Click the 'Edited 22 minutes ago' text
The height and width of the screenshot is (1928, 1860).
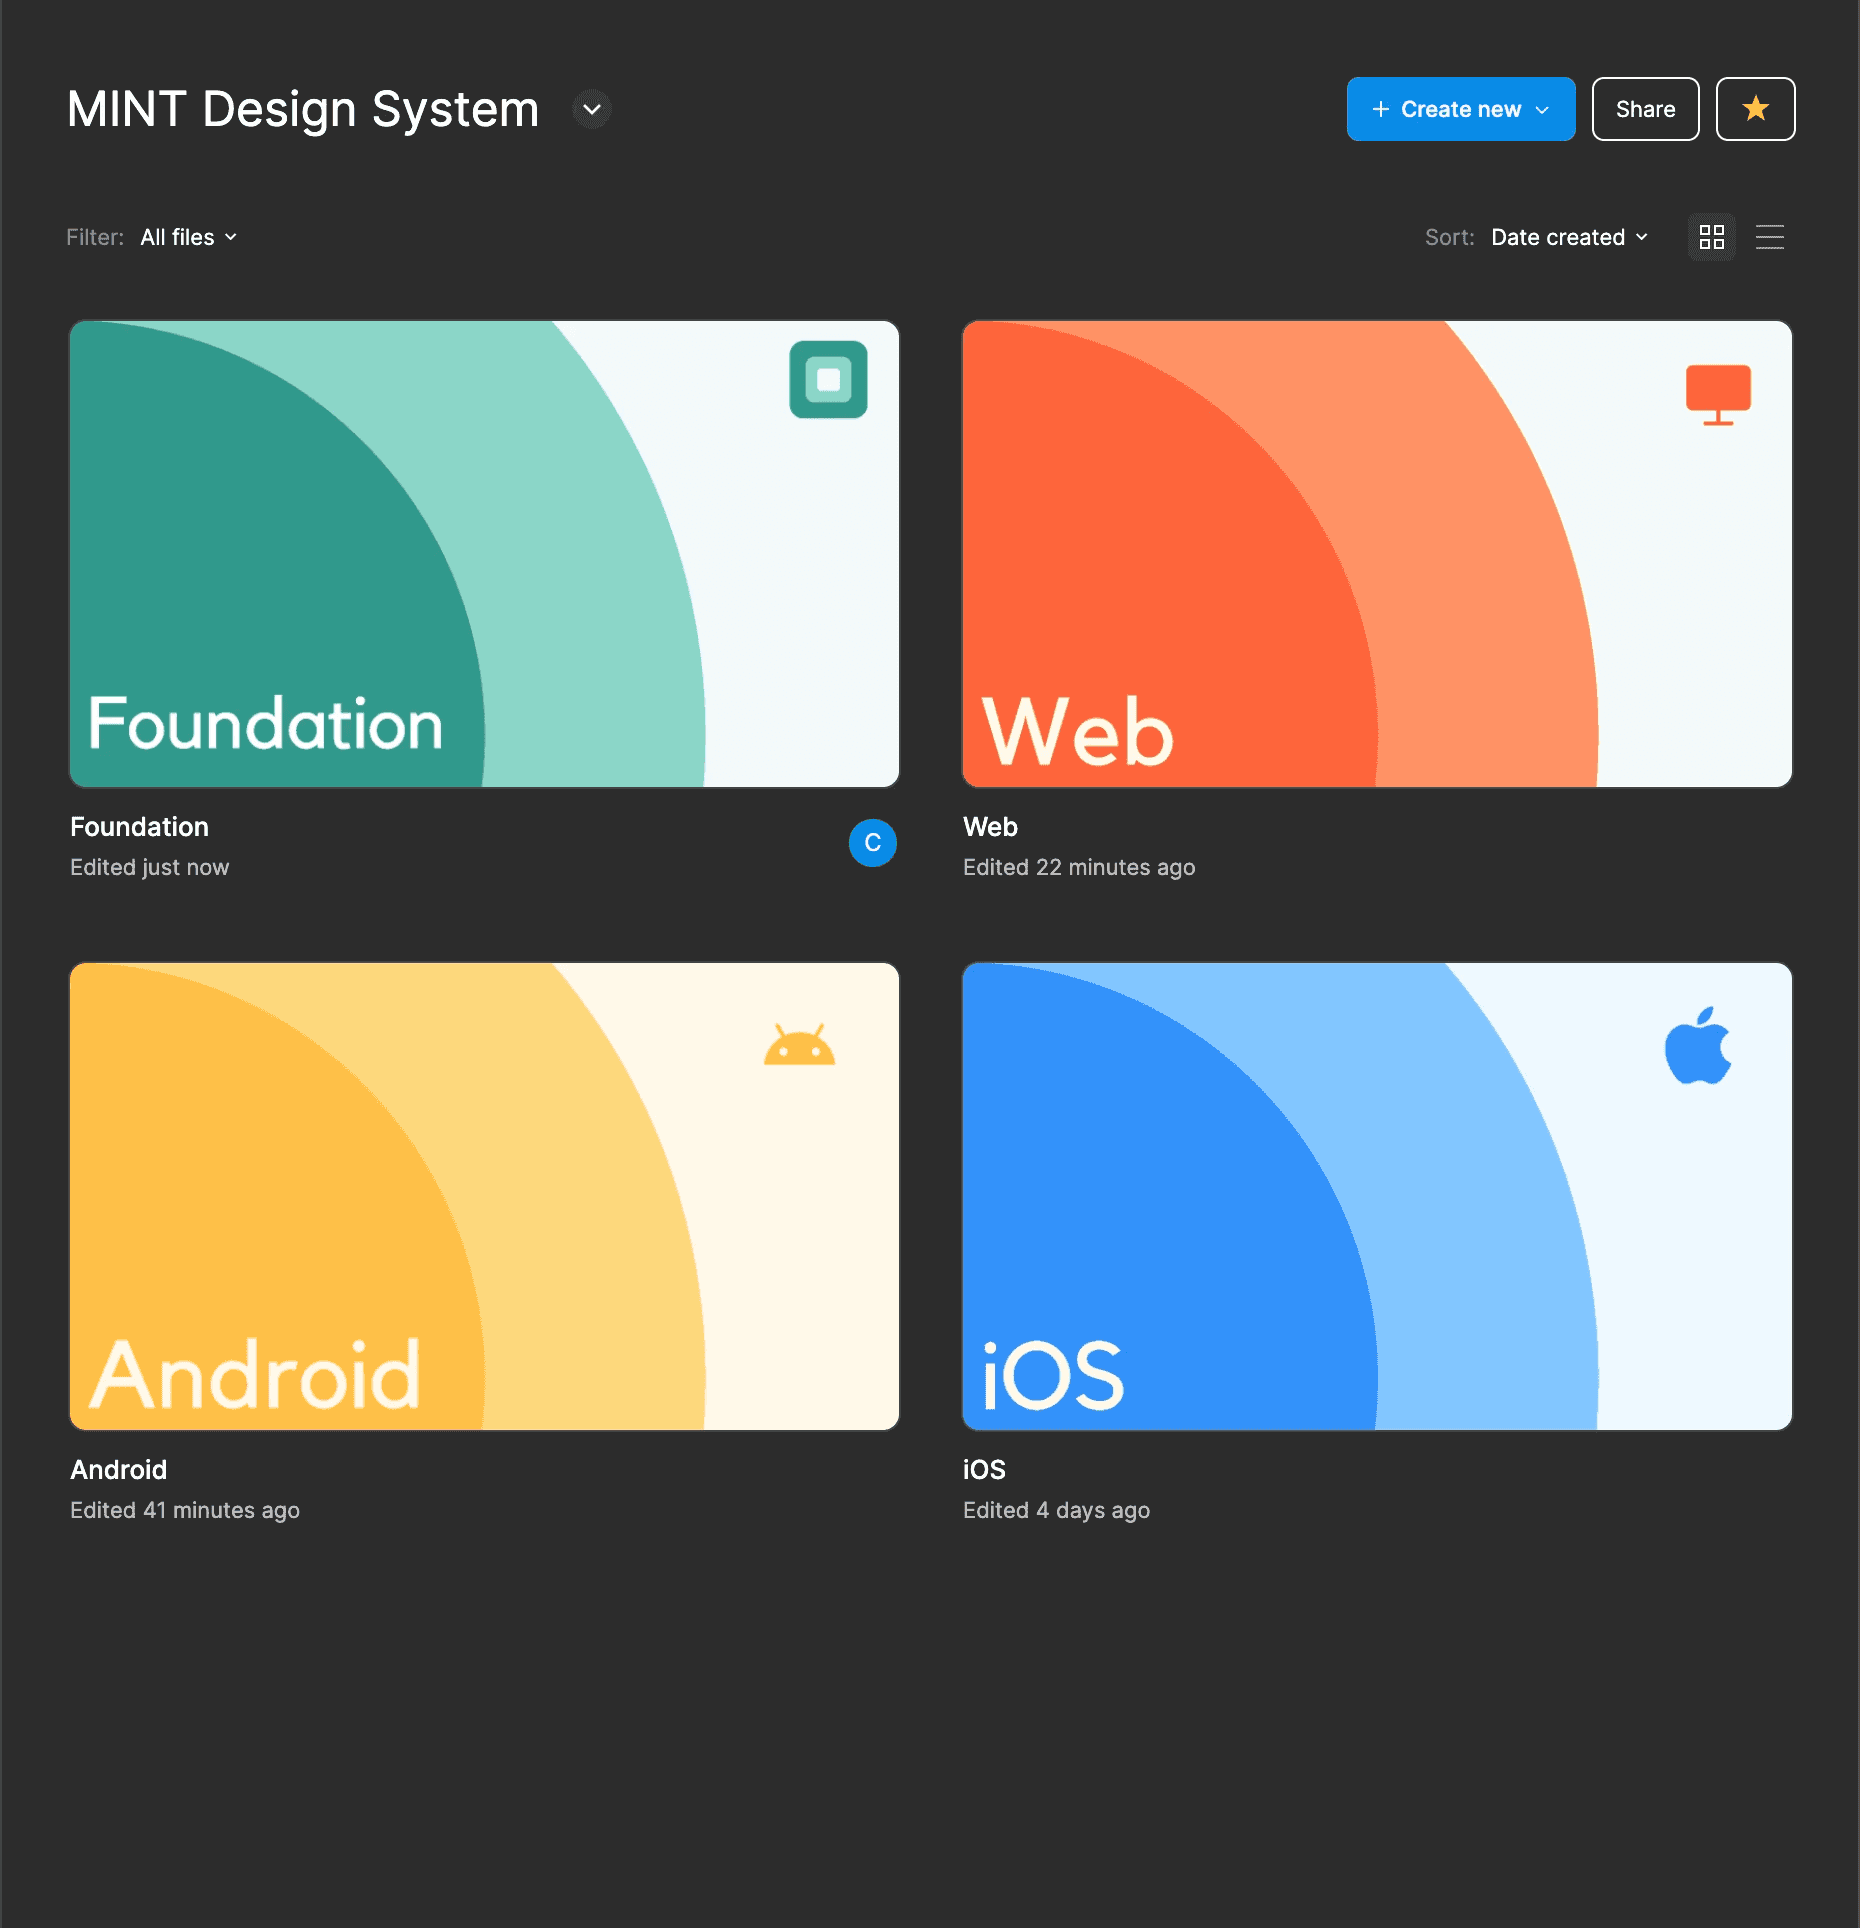point(1079,867)
